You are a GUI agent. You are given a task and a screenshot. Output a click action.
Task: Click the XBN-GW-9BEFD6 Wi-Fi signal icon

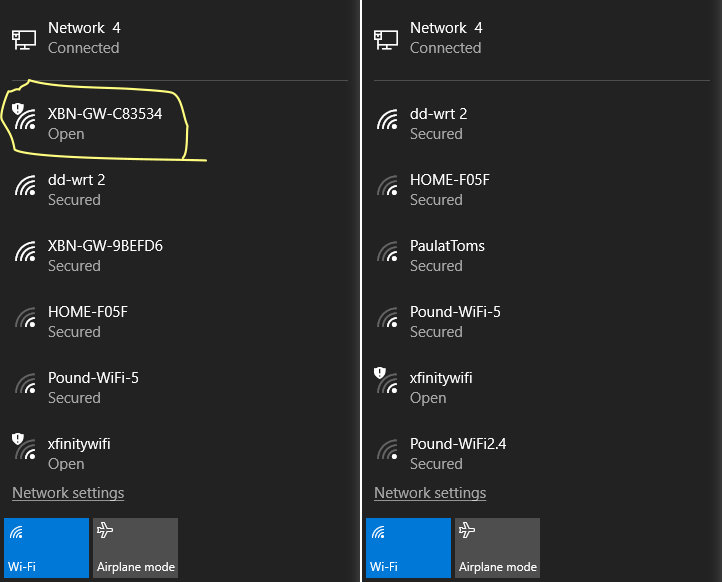point(25,251)
